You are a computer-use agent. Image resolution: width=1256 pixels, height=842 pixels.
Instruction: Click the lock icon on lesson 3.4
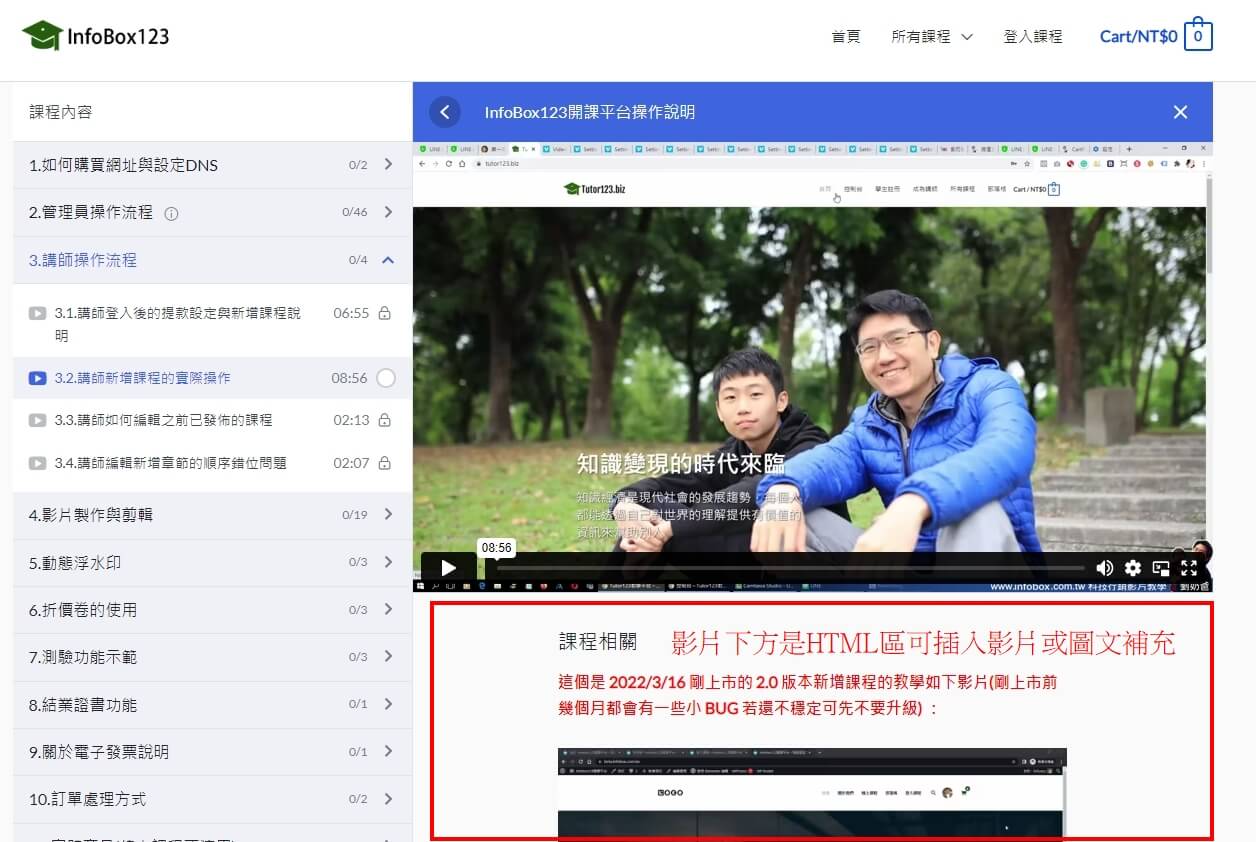(385, 463)
